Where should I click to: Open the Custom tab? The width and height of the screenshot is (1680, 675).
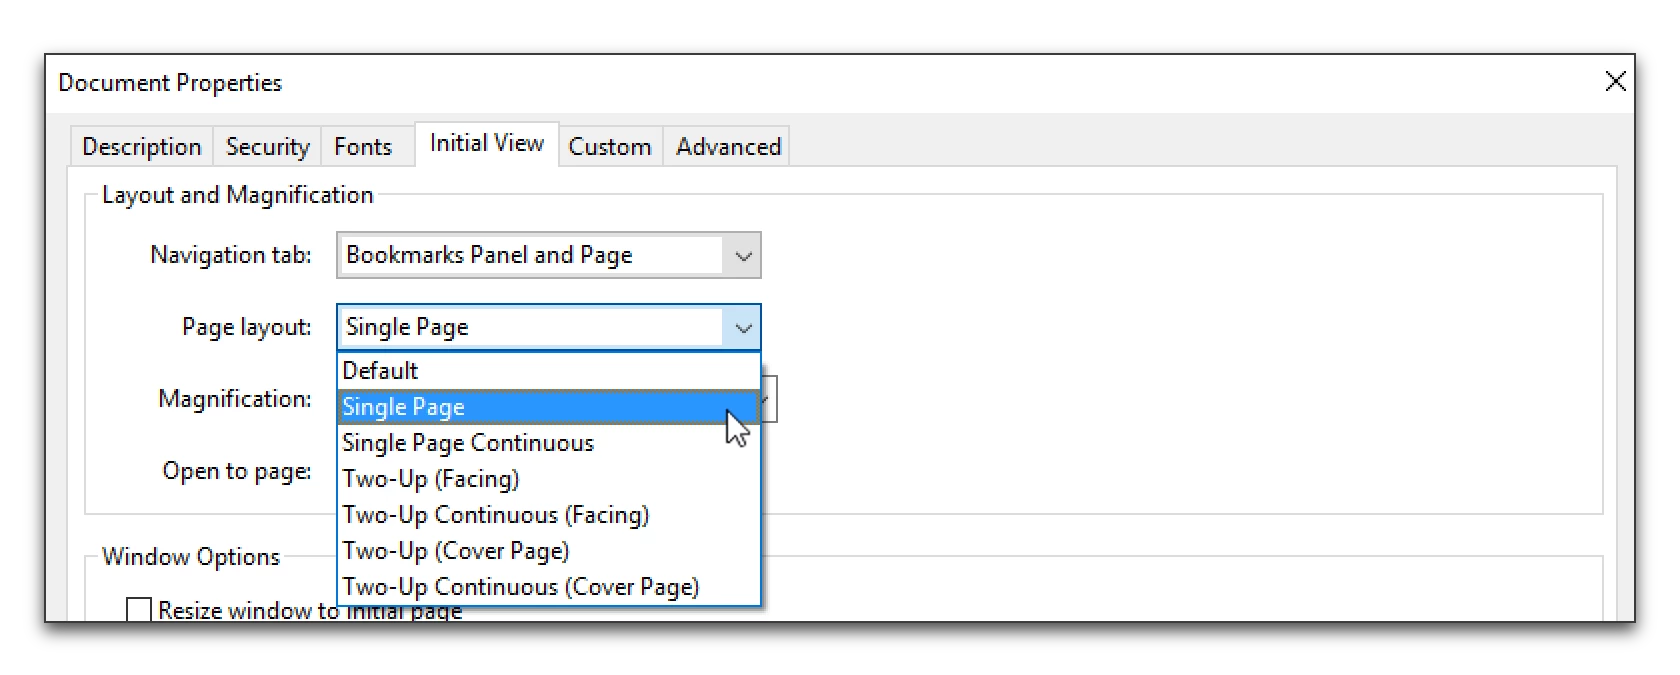point(610,147)
